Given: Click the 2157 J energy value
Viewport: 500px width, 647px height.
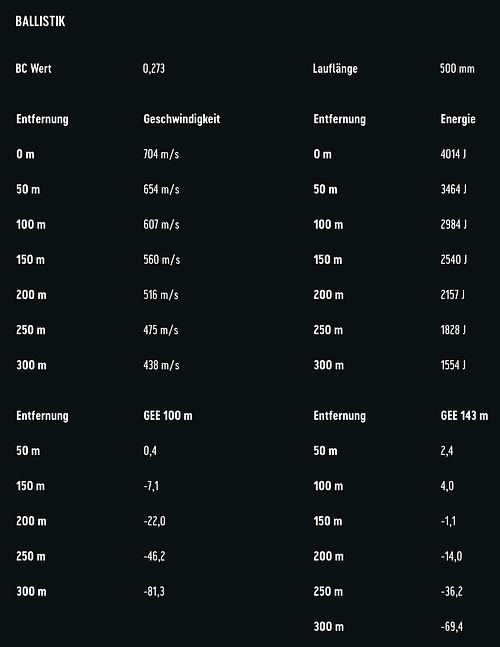Looking at the screenshot, I should (452, 295).
